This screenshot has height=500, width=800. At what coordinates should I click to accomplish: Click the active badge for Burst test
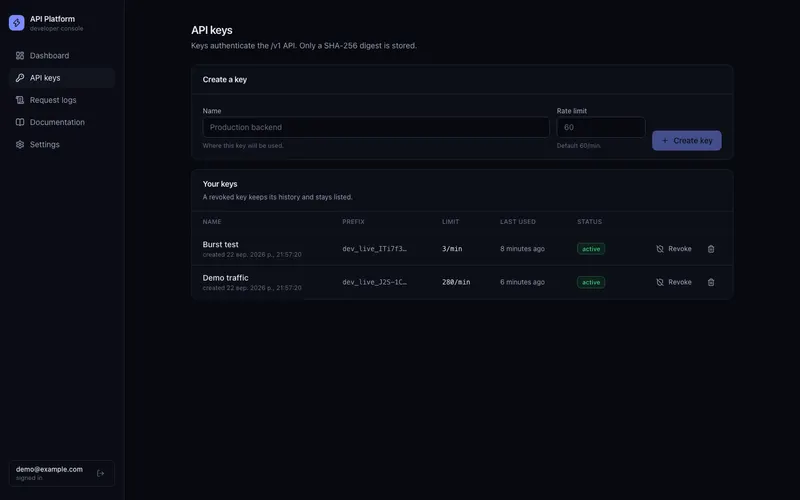591,249
